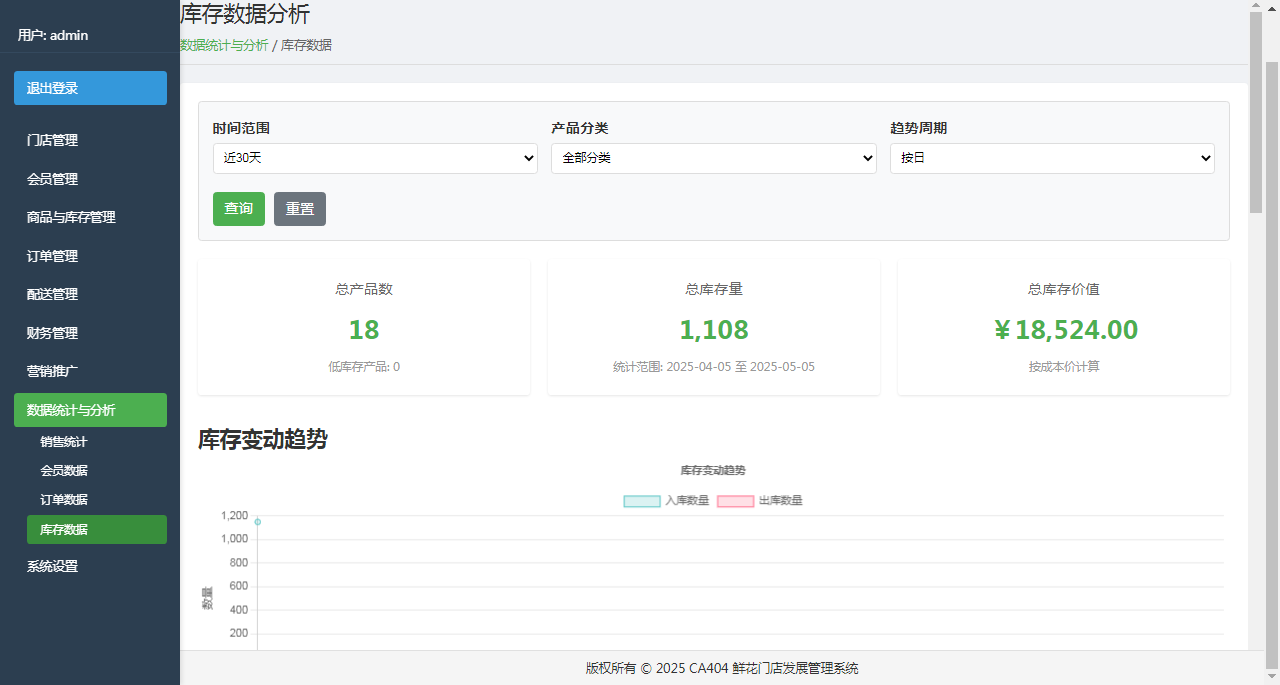Click the footer copyright text

click(x=722, y=669)
